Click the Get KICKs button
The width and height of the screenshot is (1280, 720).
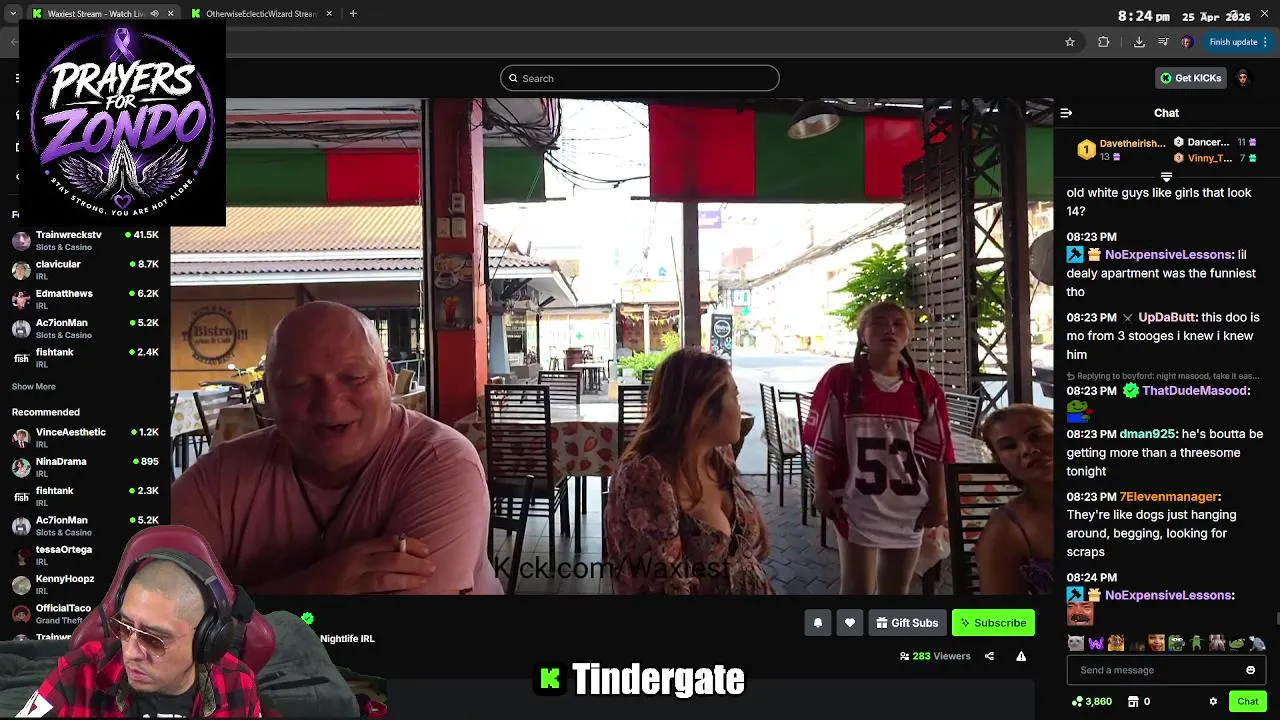click(1190, 78)
